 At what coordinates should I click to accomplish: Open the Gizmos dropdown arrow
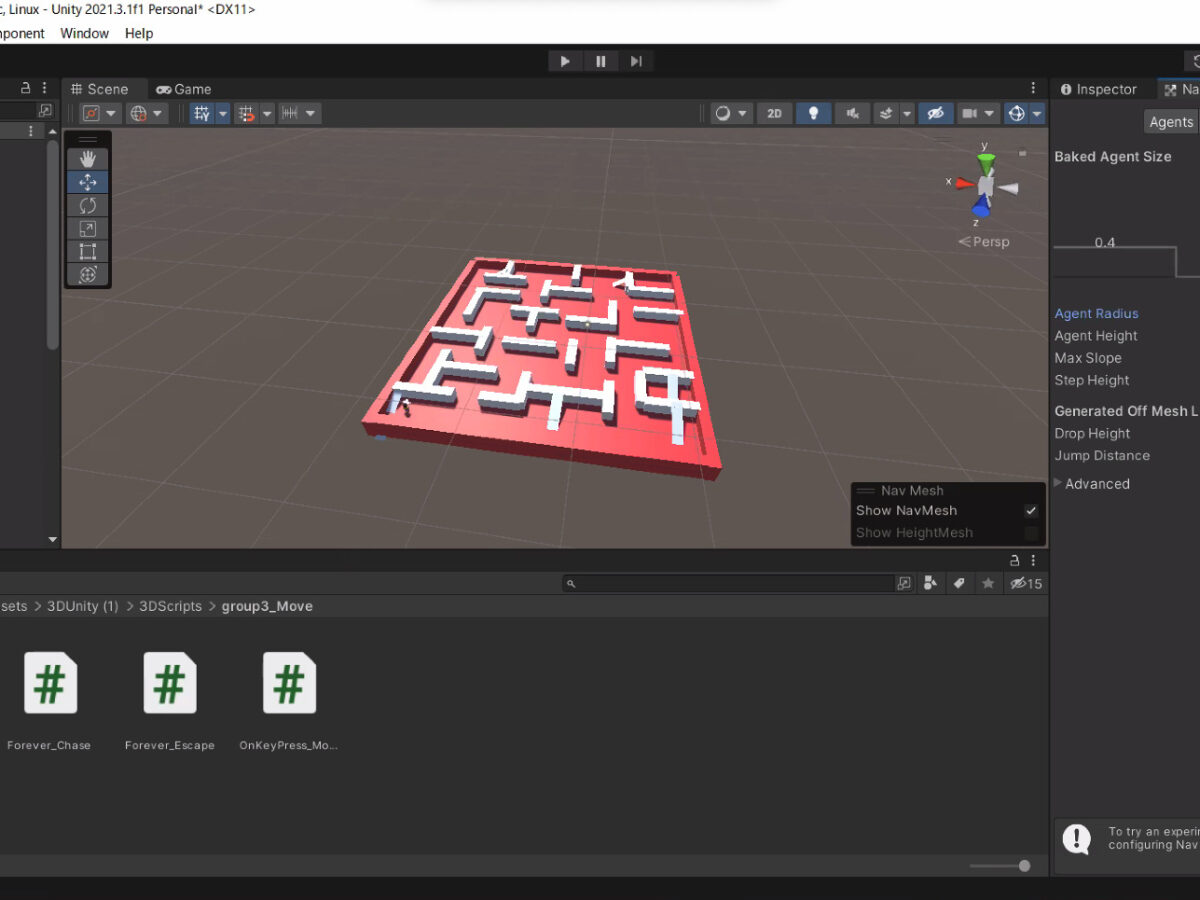(1037, 113)
